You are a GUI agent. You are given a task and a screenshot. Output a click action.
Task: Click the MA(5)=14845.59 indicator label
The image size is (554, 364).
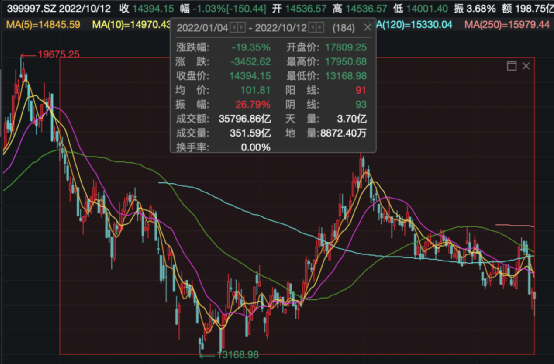click(43, 25)
